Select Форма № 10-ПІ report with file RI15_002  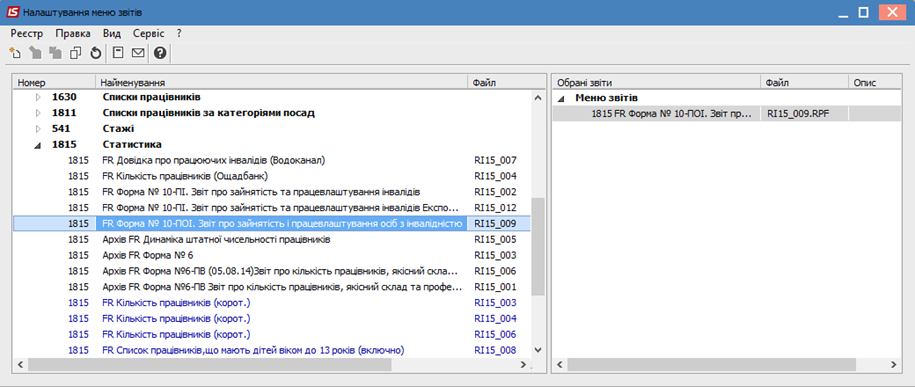(272, 191)
